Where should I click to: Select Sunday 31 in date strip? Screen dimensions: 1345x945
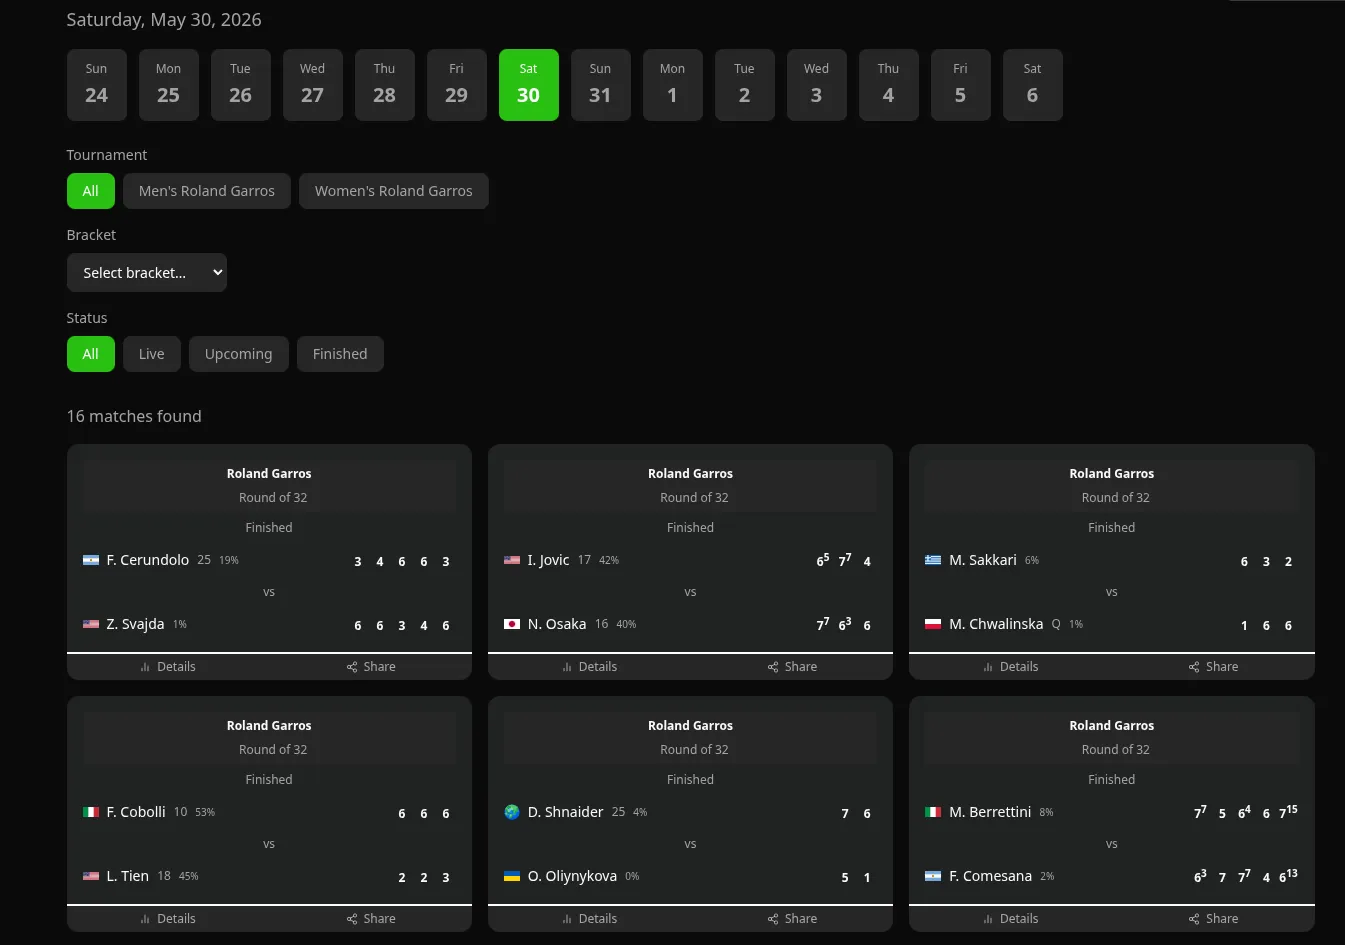tap(601, 85)
